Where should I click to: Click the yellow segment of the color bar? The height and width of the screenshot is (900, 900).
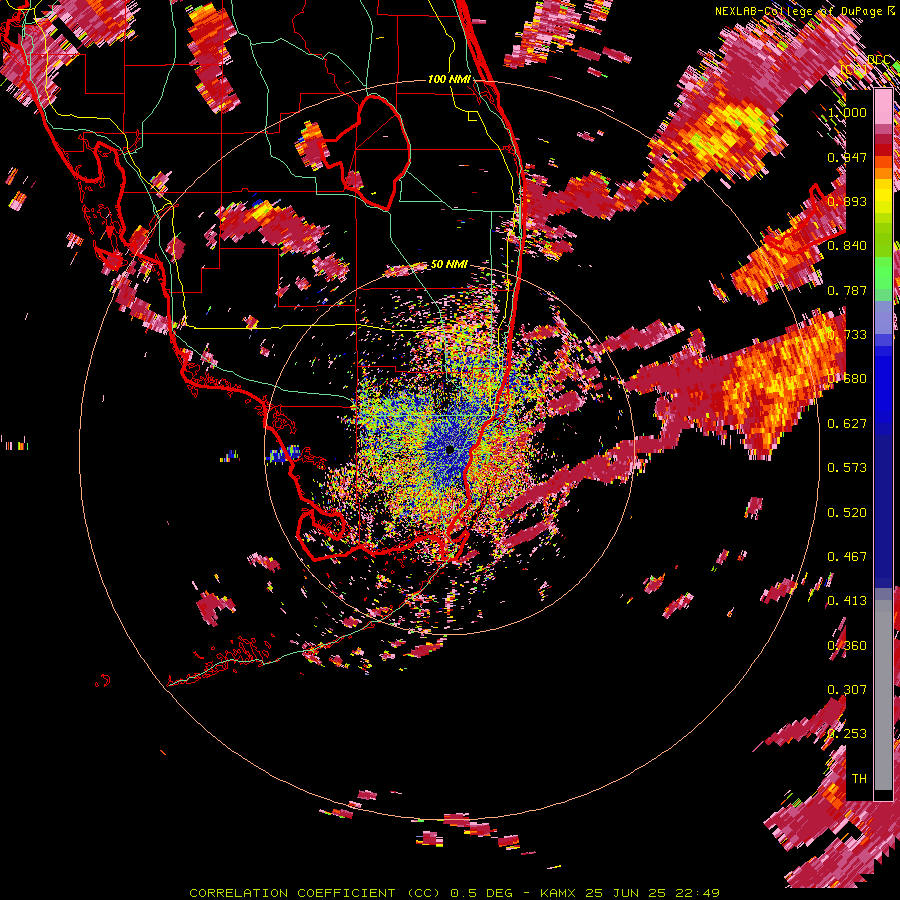pos(883,197)
